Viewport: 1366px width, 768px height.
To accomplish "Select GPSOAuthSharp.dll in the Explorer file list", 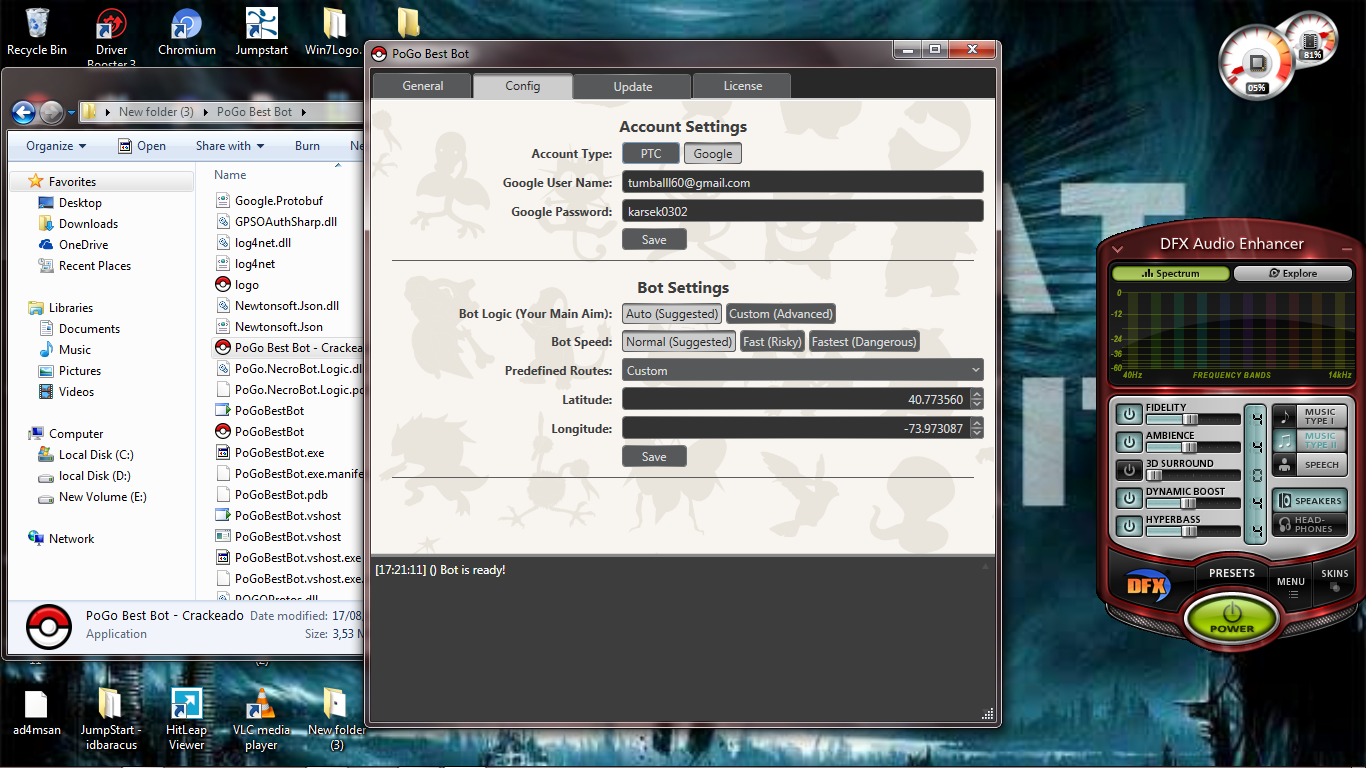I will coord(276,222).
